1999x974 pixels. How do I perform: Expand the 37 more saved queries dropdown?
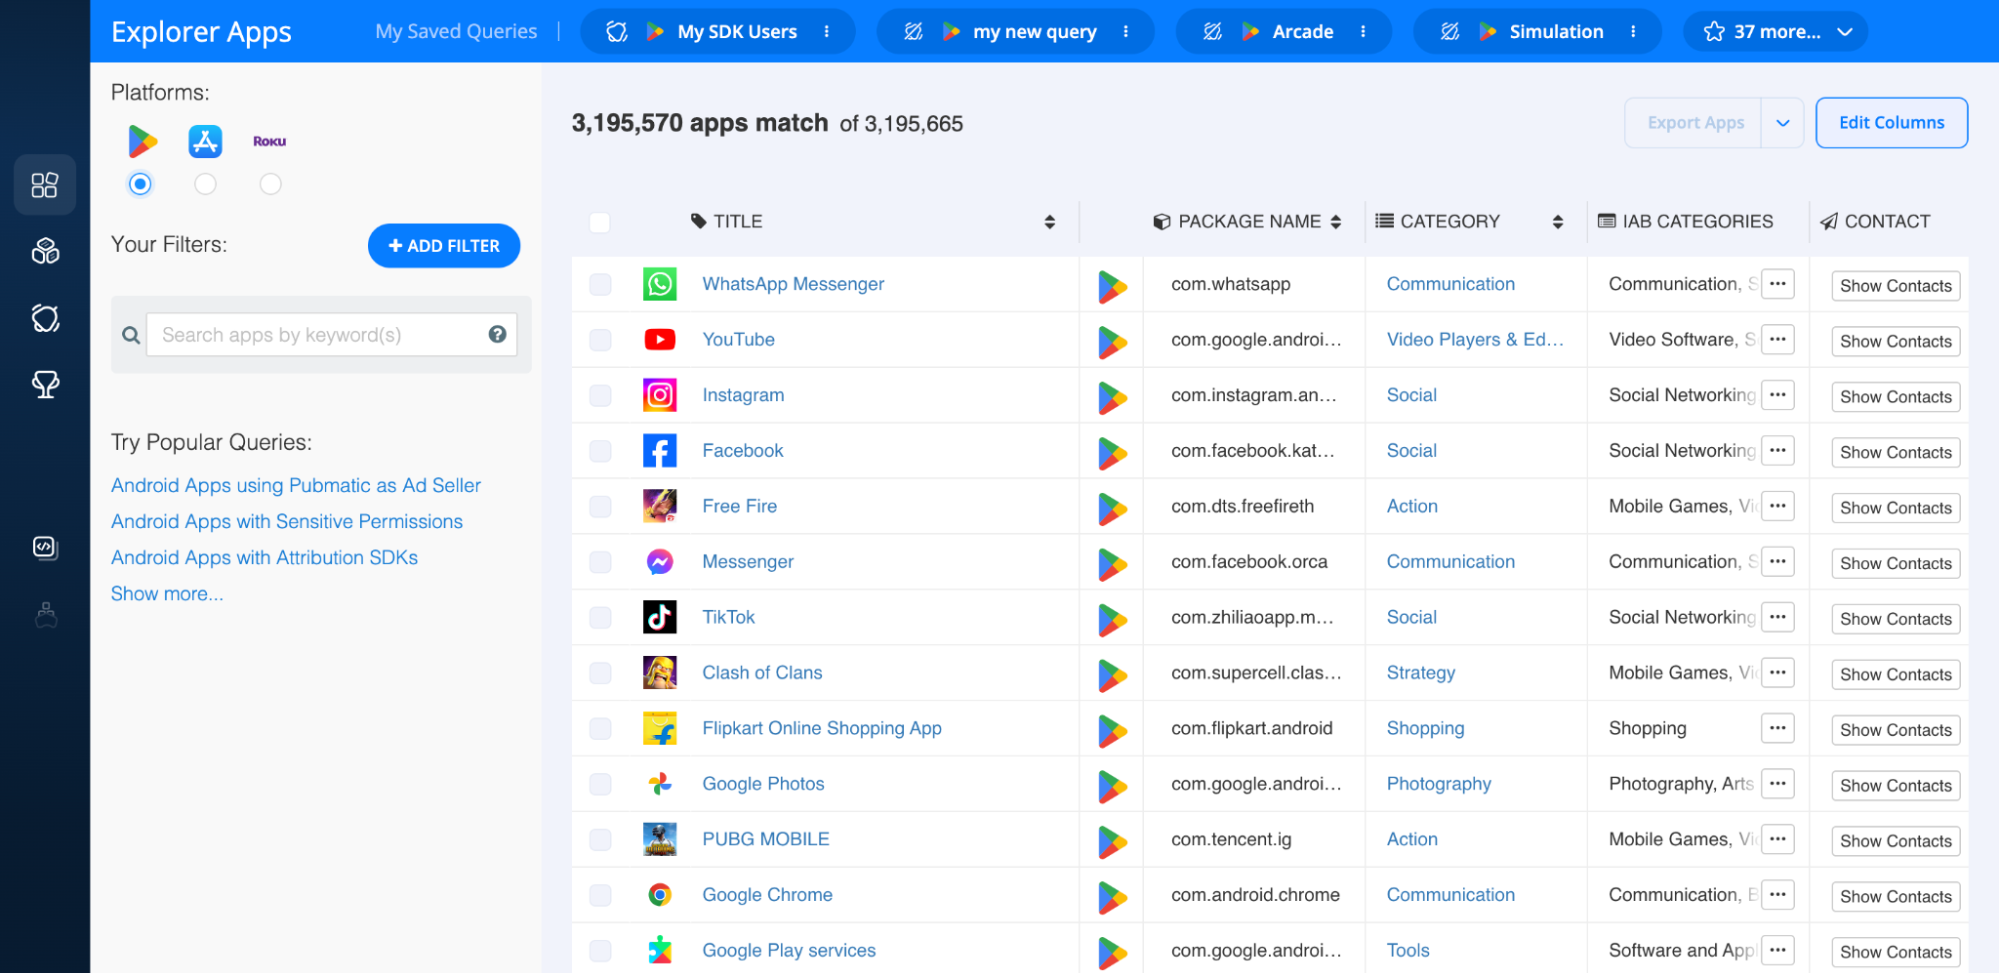point(1776,32)
